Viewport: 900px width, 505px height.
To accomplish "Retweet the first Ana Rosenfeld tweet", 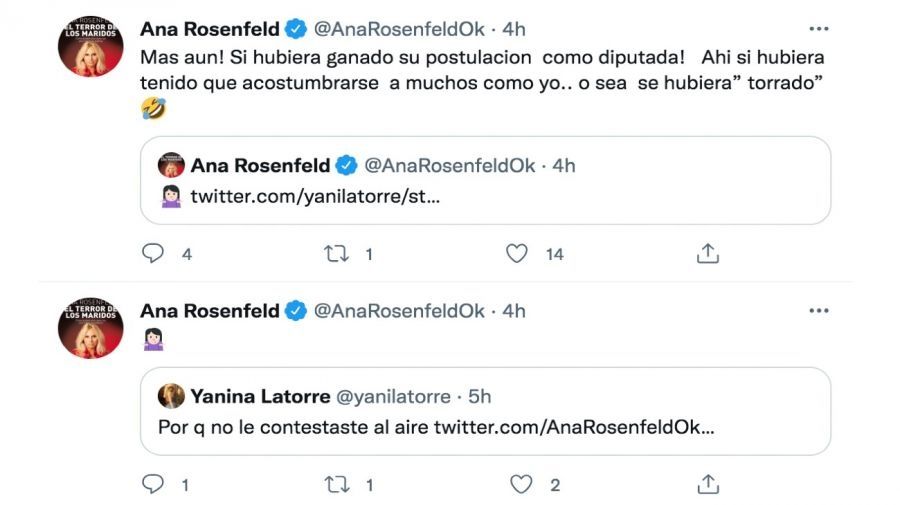I will point(337,254).
